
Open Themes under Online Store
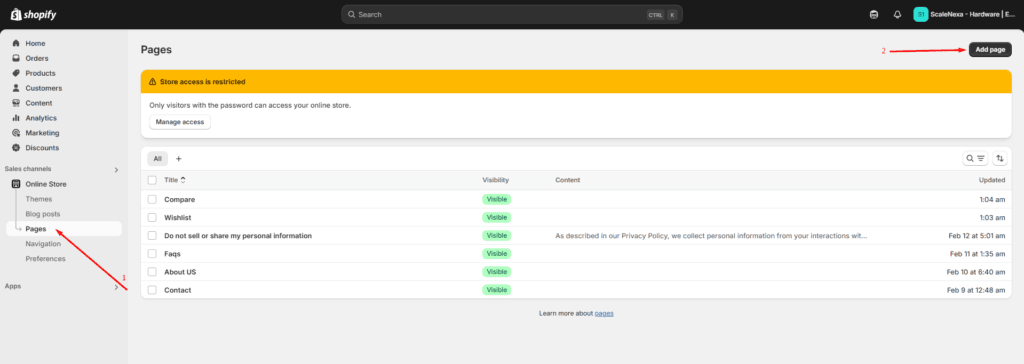pos(39,199)
